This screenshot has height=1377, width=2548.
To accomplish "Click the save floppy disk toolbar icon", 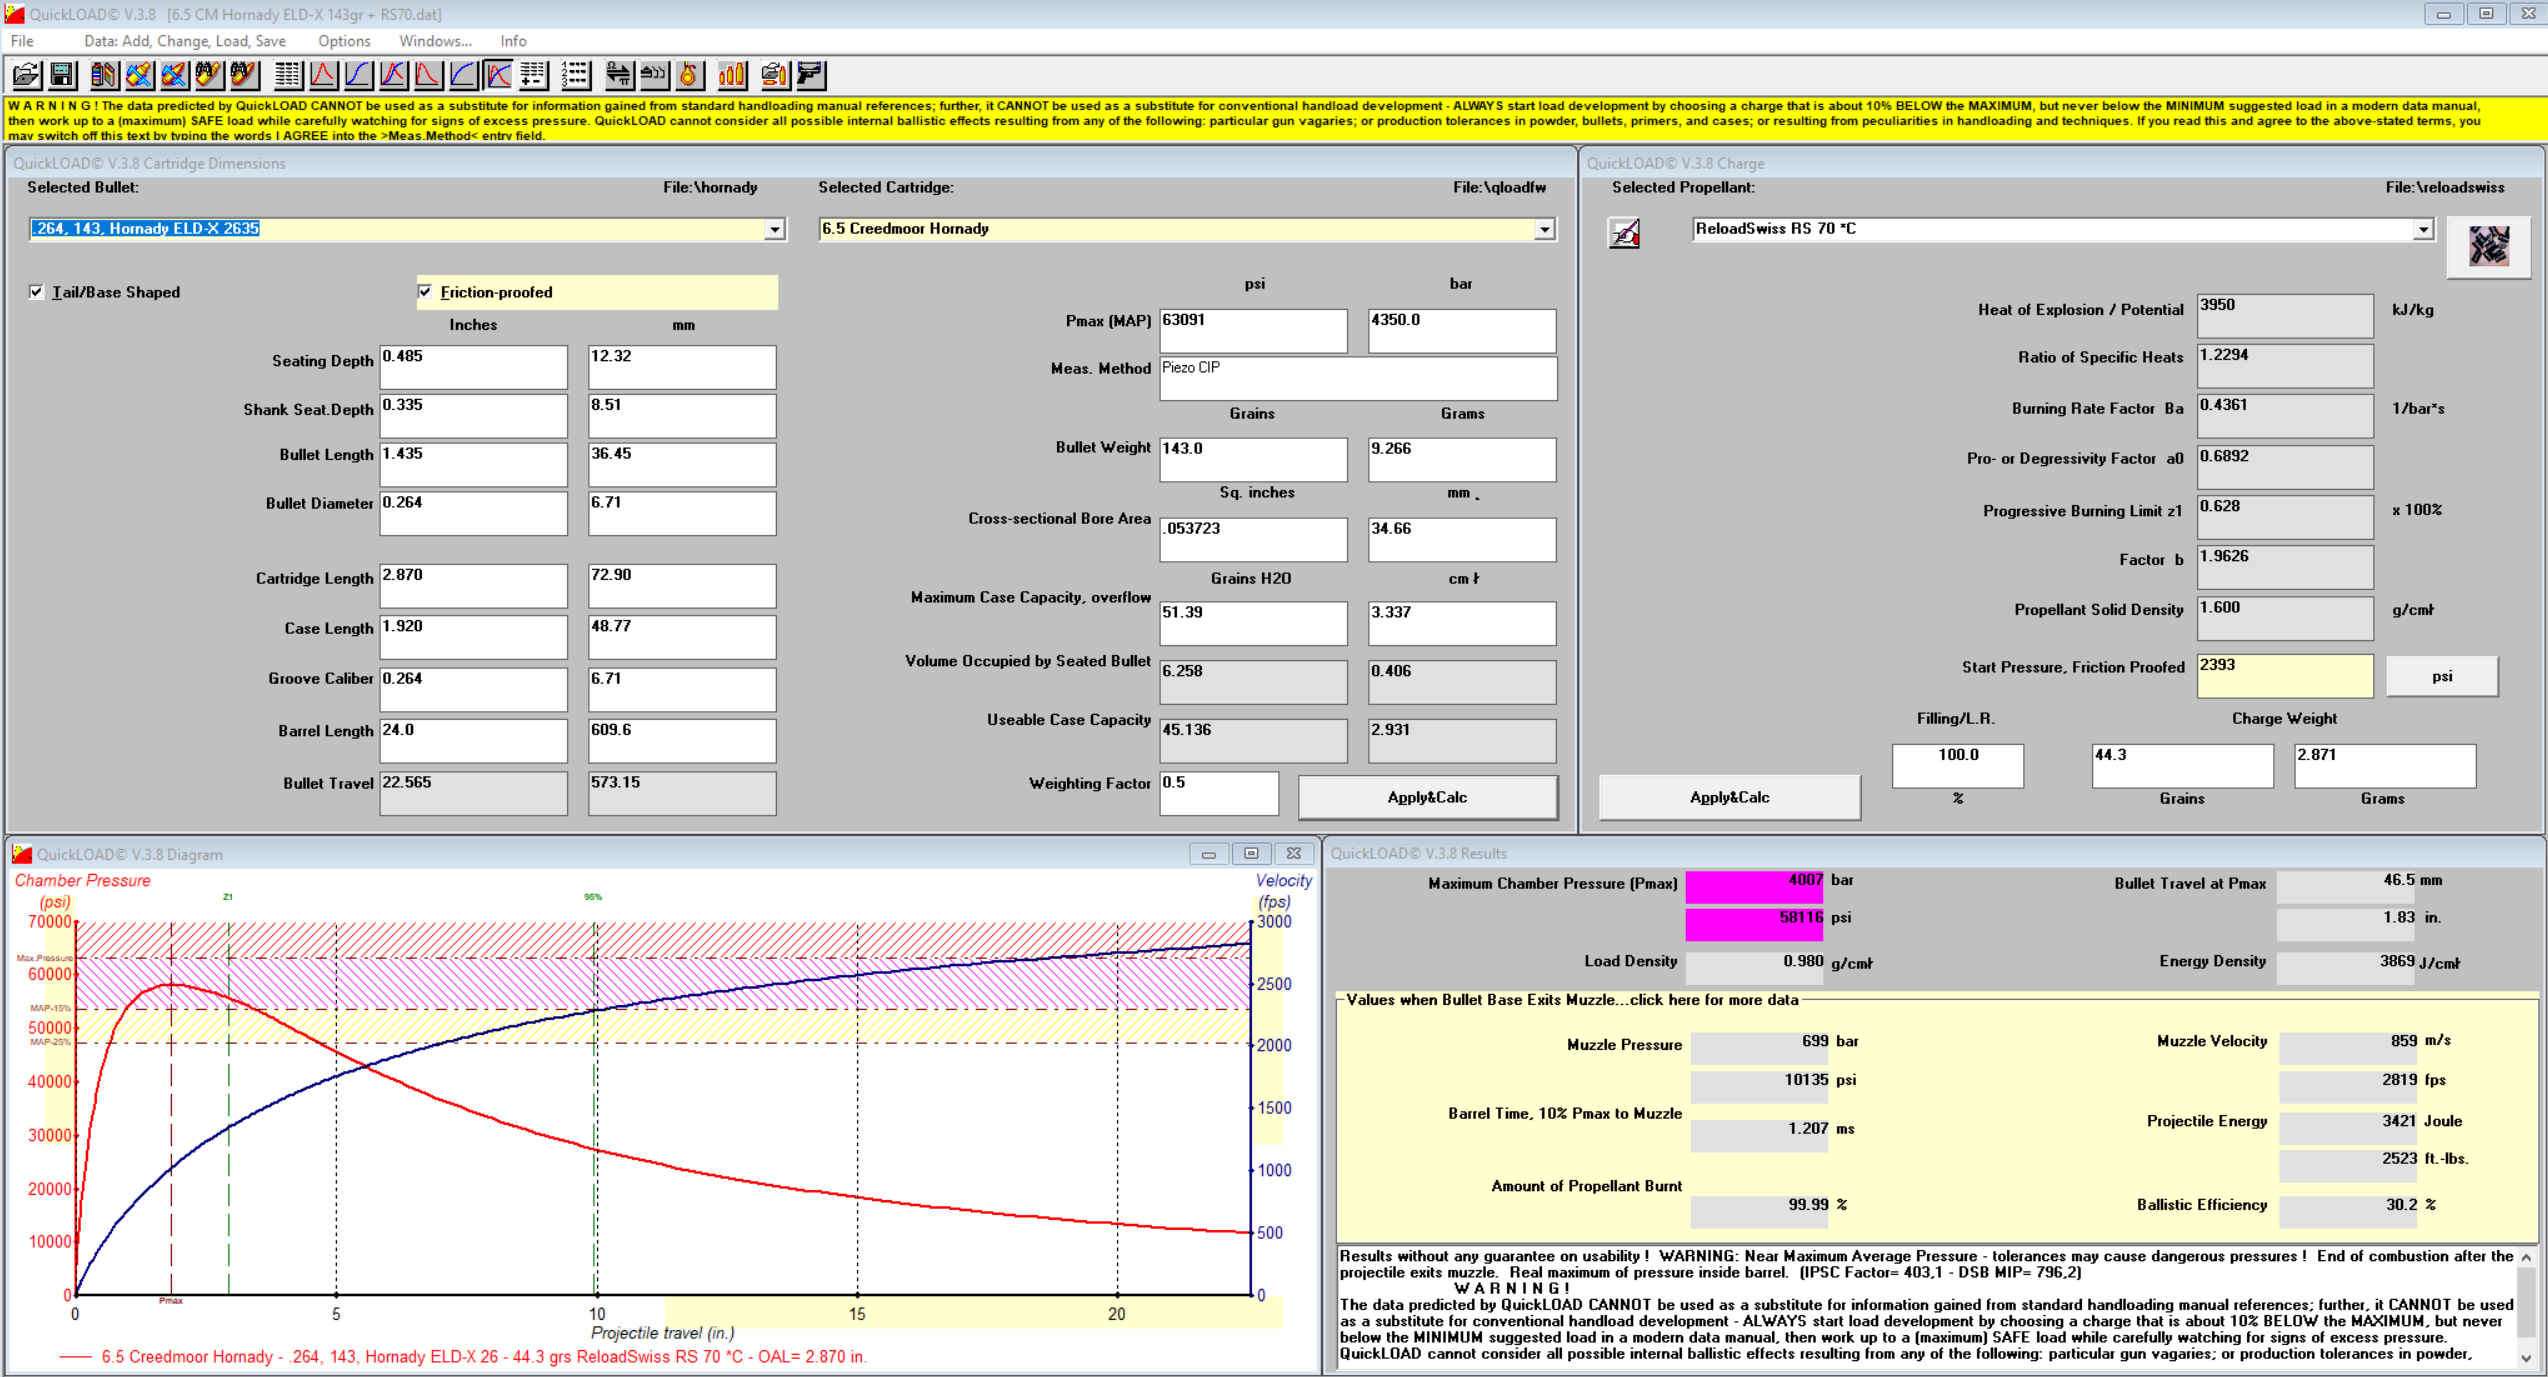I will [x=62, y=75].
